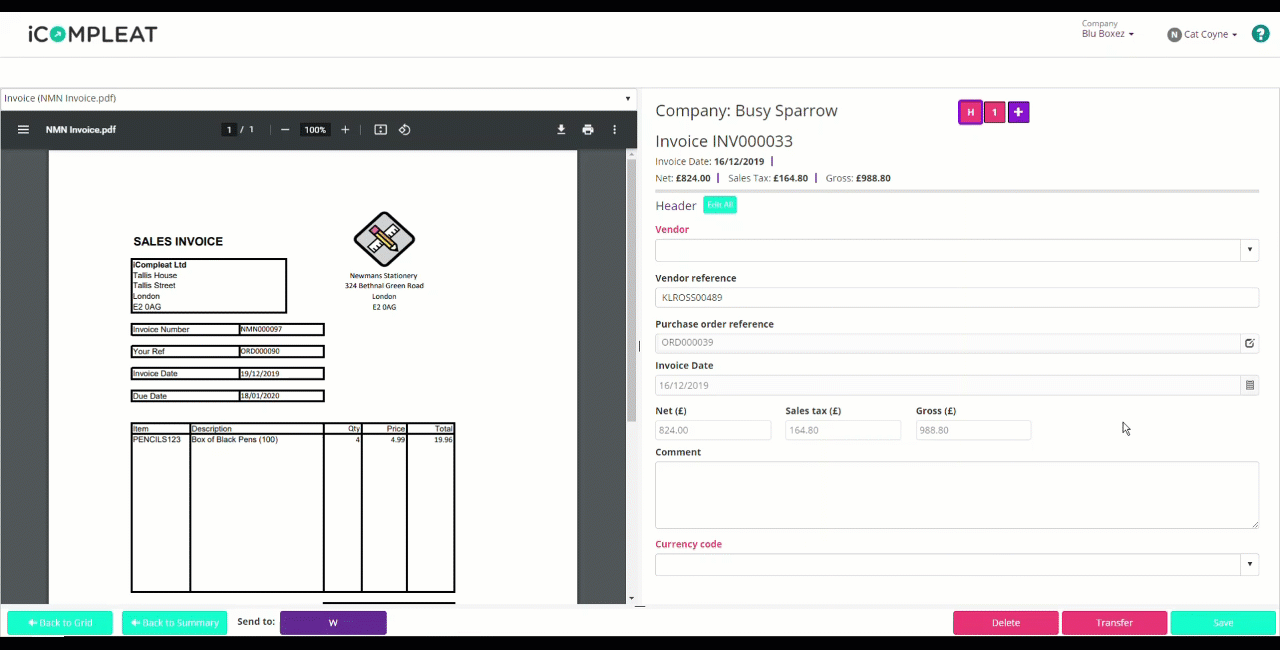
Task: Click the Newmans Stationery logo in the invoice
Action: tap(384, 240)
